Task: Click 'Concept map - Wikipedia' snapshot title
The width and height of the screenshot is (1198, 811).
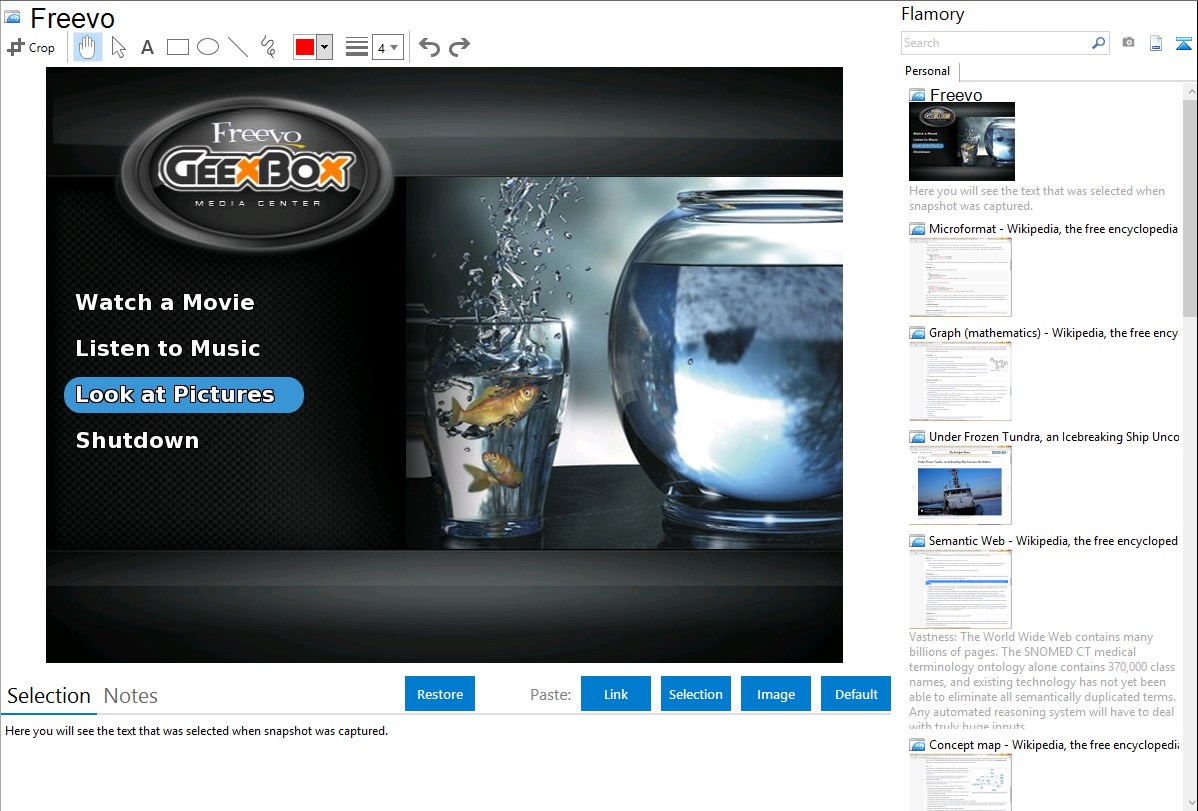Action: click(x=1053, y=744)
